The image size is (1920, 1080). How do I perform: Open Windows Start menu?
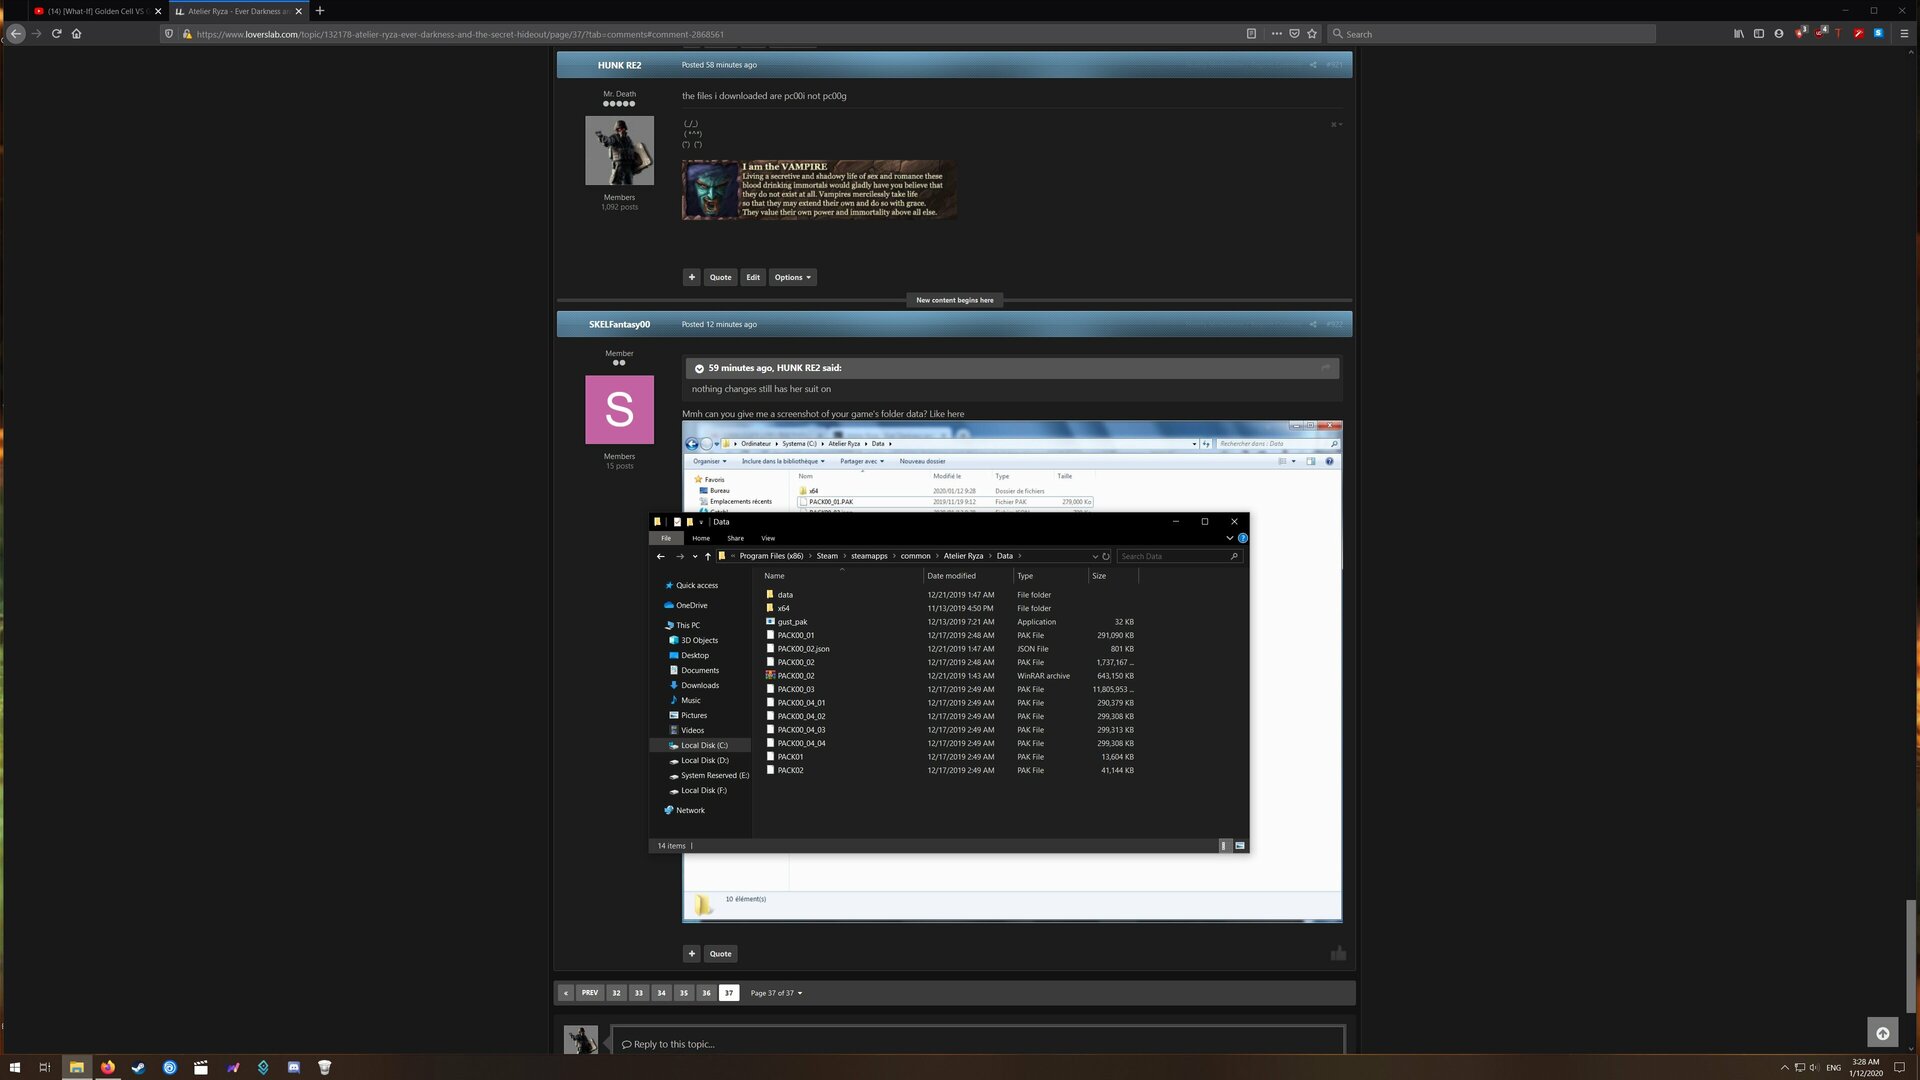[x=14, y=1067]
